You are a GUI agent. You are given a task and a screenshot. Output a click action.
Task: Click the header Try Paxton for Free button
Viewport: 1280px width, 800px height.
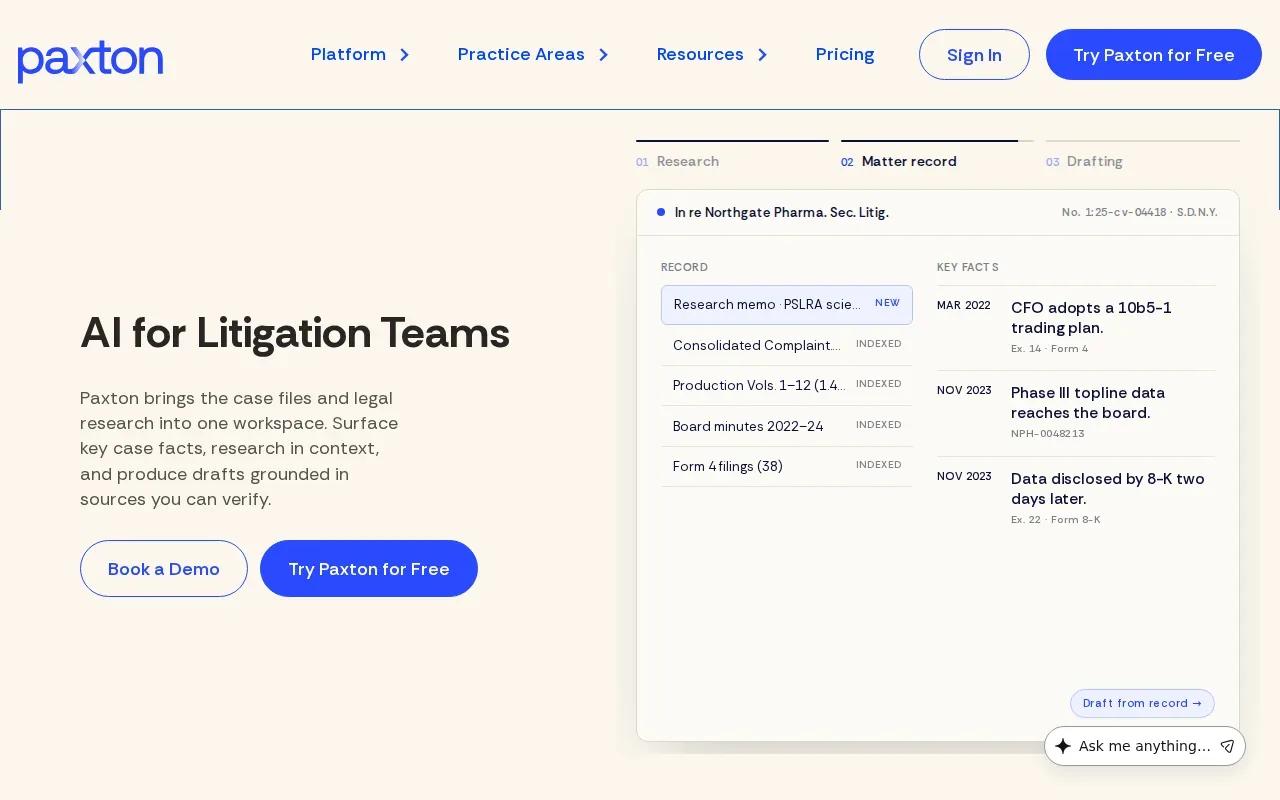(1154, 54)
